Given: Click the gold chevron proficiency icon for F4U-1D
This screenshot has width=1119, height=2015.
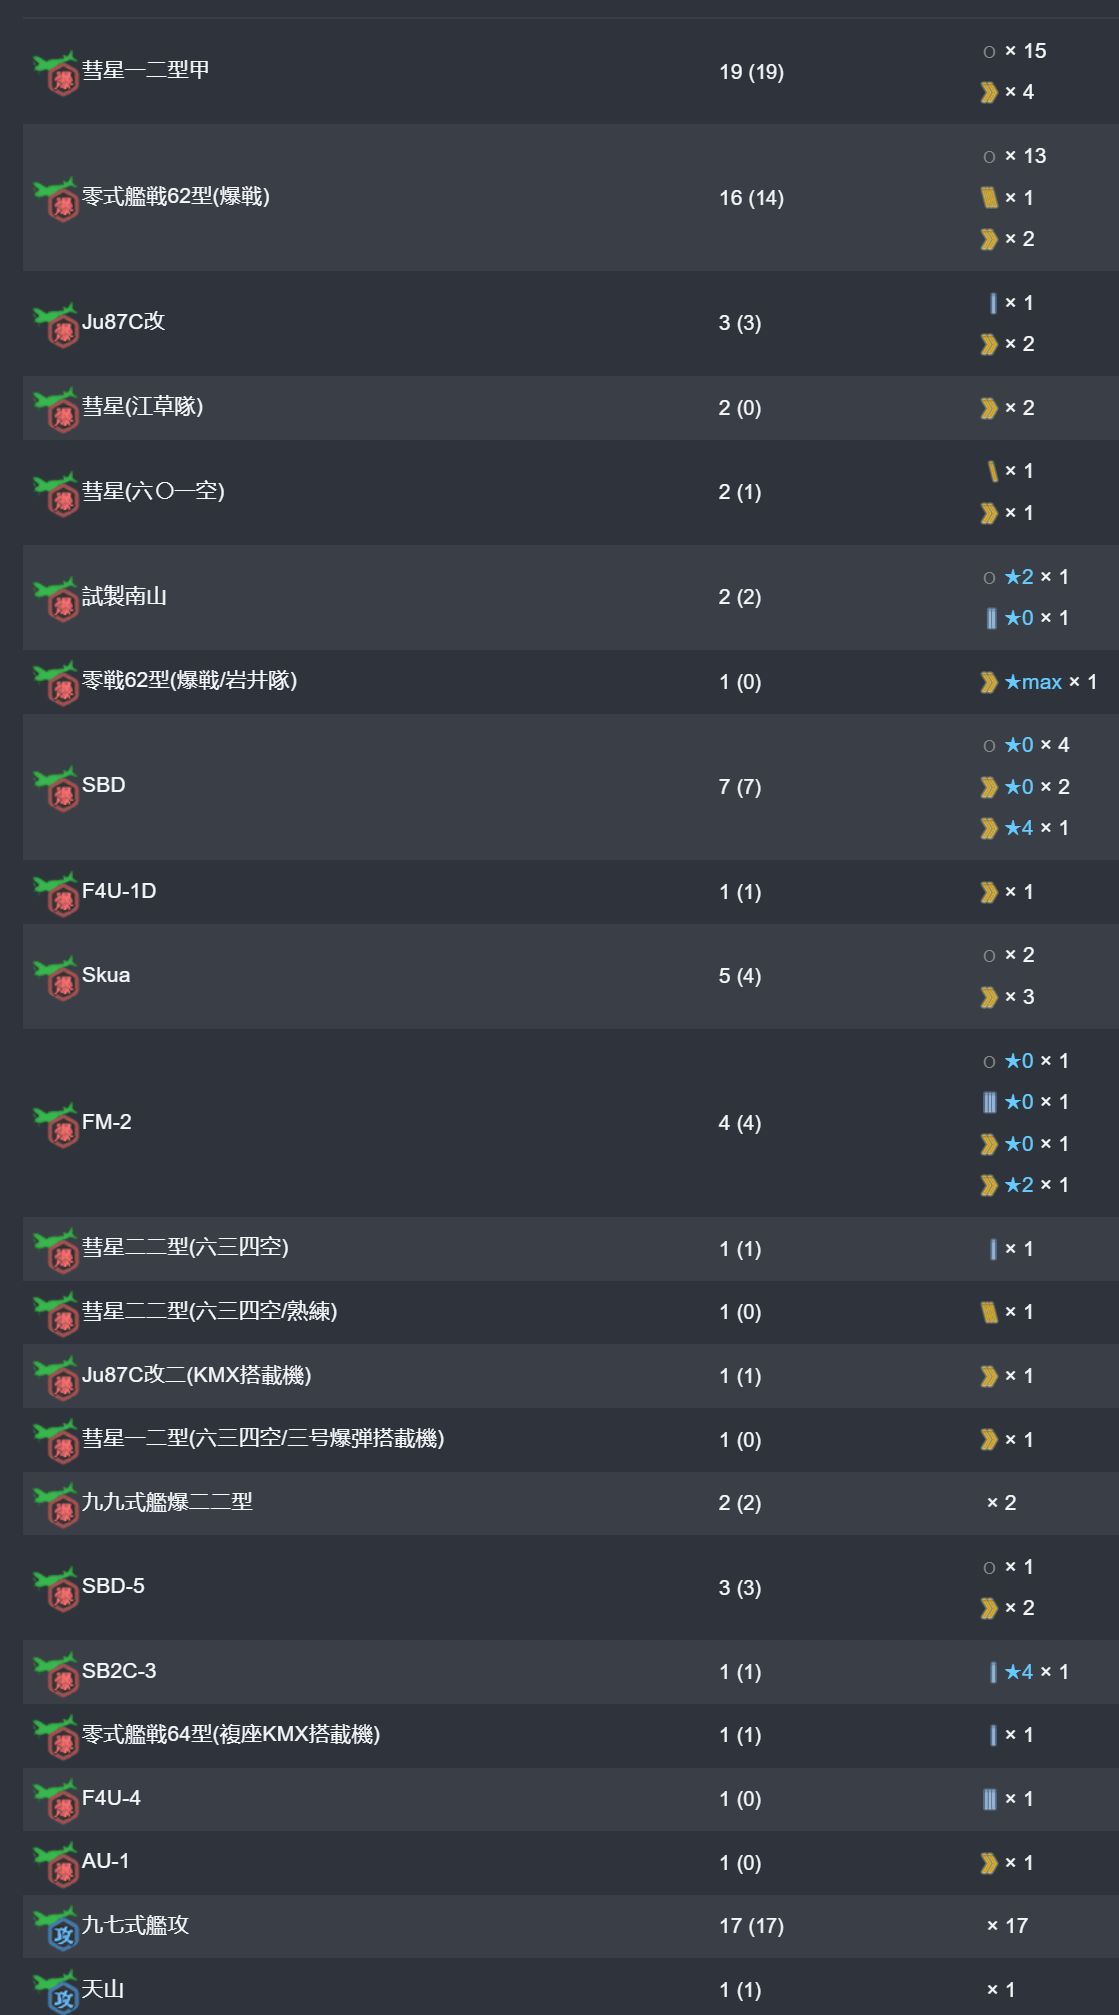Looking at the screenshot, I should click(989, 892).
